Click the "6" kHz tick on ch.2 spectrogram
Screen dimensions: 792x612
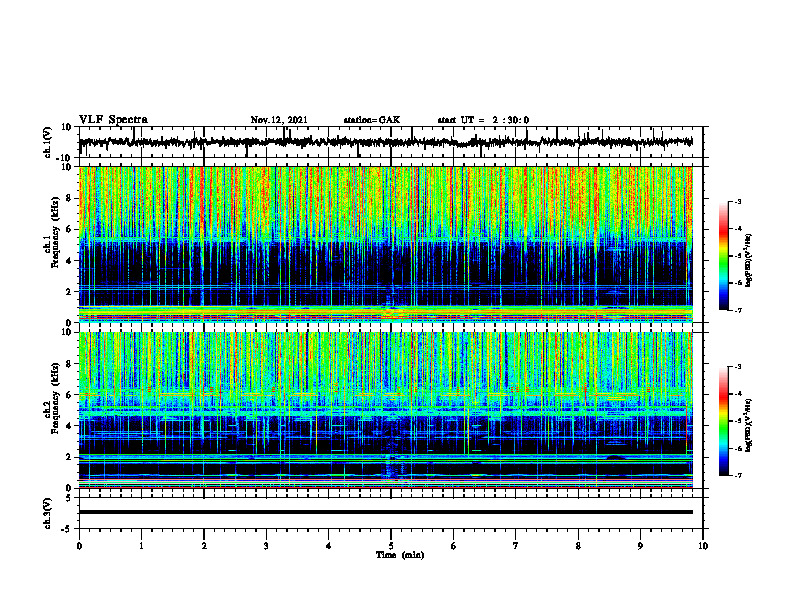tap(70, 395)
